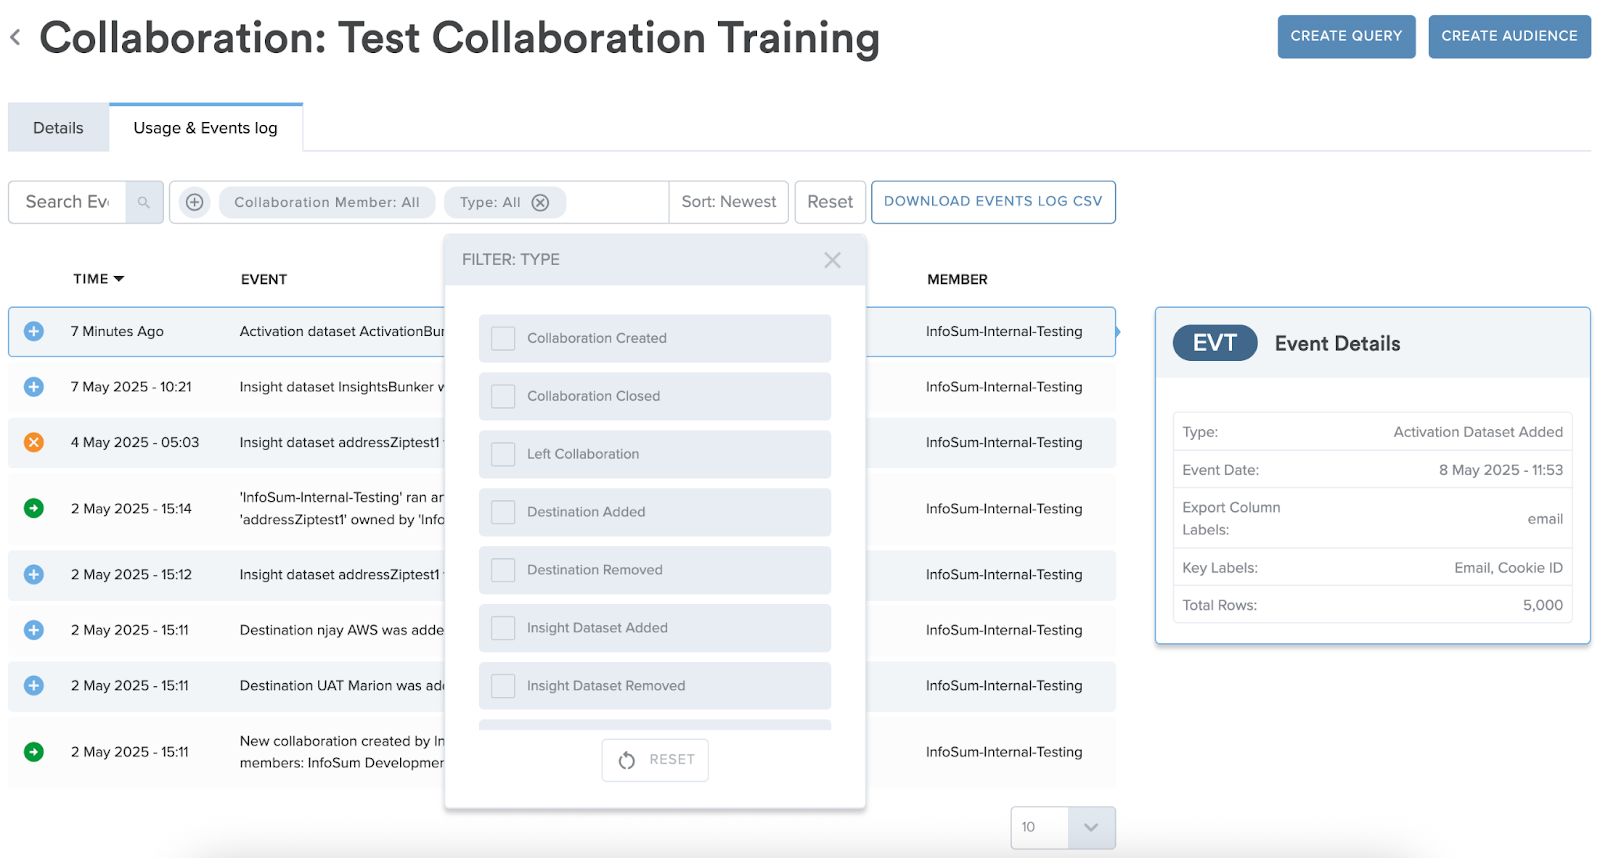The width and height of the screenshot is (1600, 858).
Task: Open the Sort: Newest dropdown
Action: [x=728, y=202]
